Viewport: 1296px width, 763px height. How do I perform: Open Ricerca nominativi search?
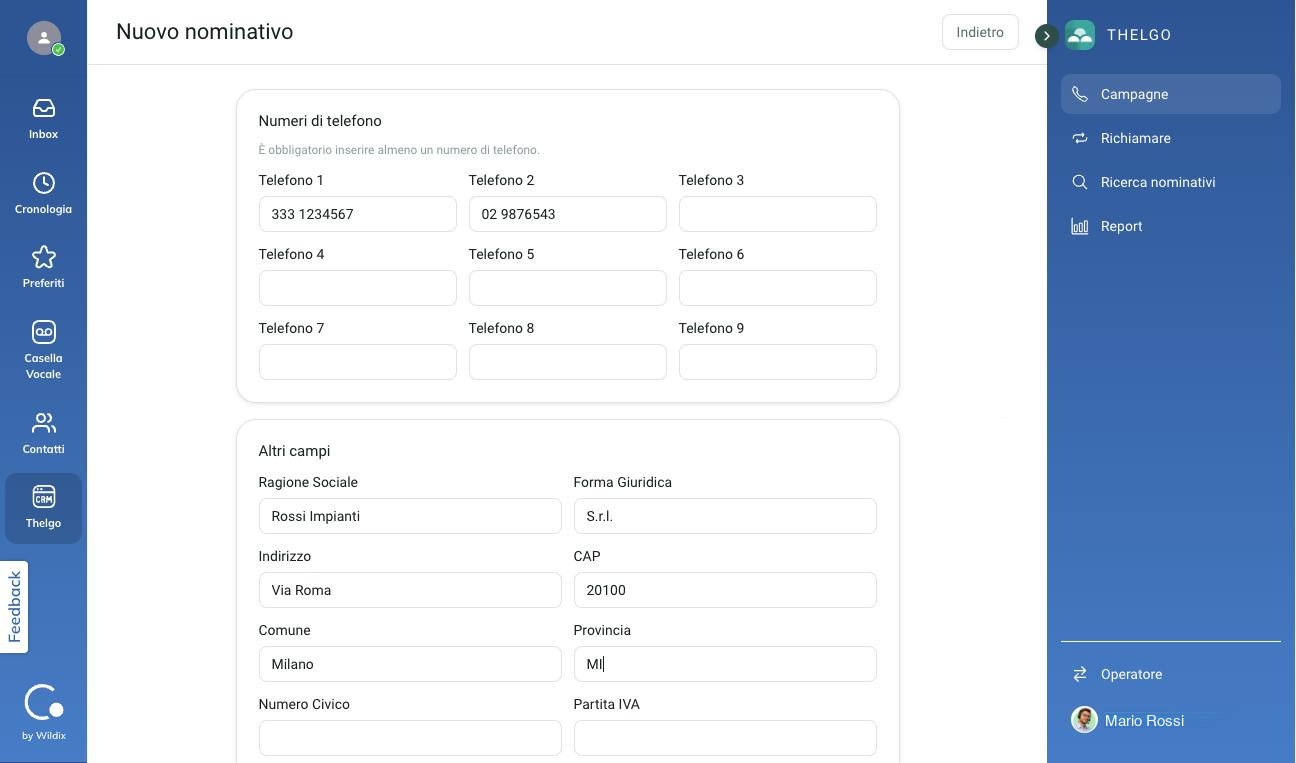(x=1171, y=182)
